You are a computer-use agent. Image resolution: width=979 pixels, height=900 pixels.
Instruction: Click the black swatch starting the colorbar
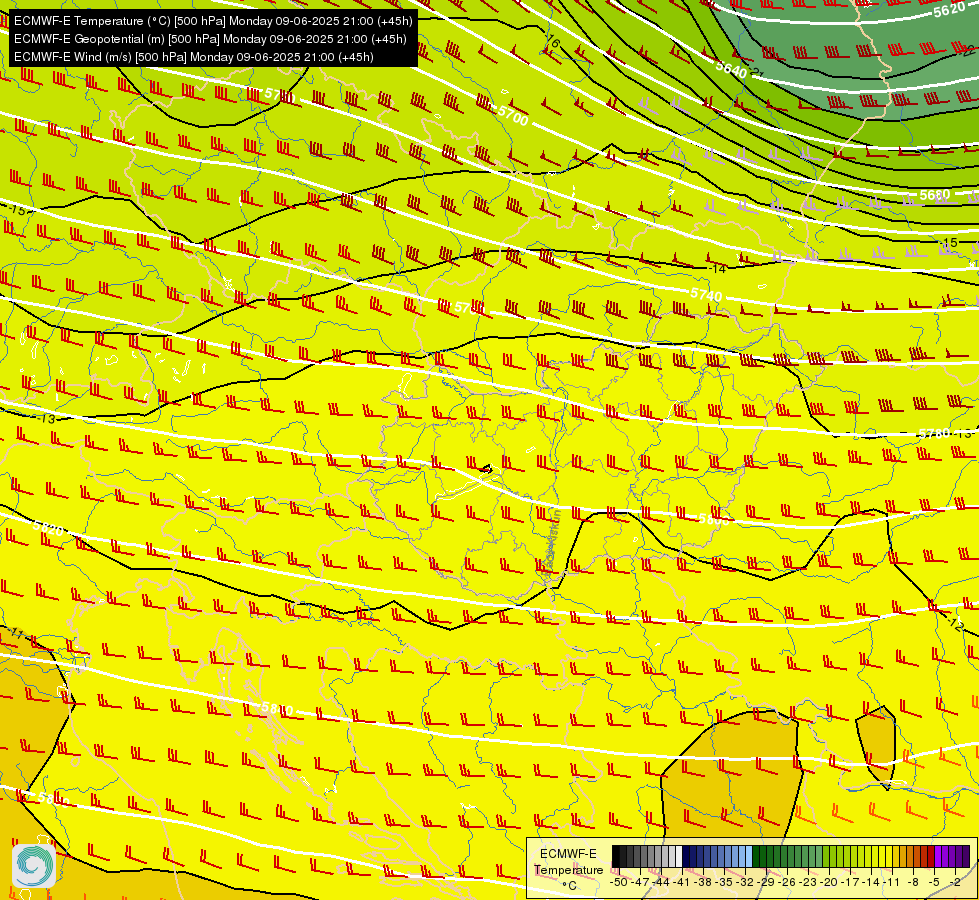point(616,857)
